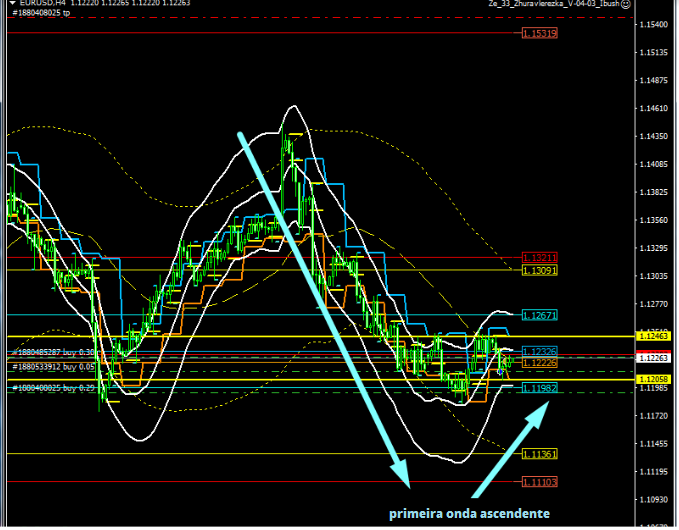Click the 1.11361 yellow level label
The image size is (679, 530).
[x=539, y=454]
